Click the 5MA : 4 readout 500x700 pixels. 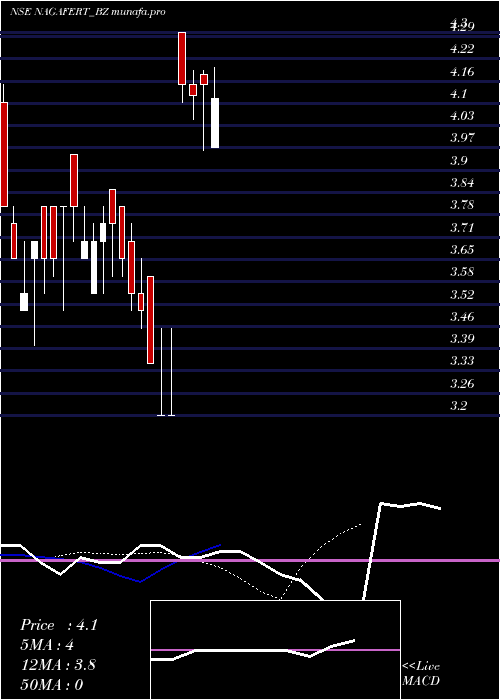[x=47, y=645]
